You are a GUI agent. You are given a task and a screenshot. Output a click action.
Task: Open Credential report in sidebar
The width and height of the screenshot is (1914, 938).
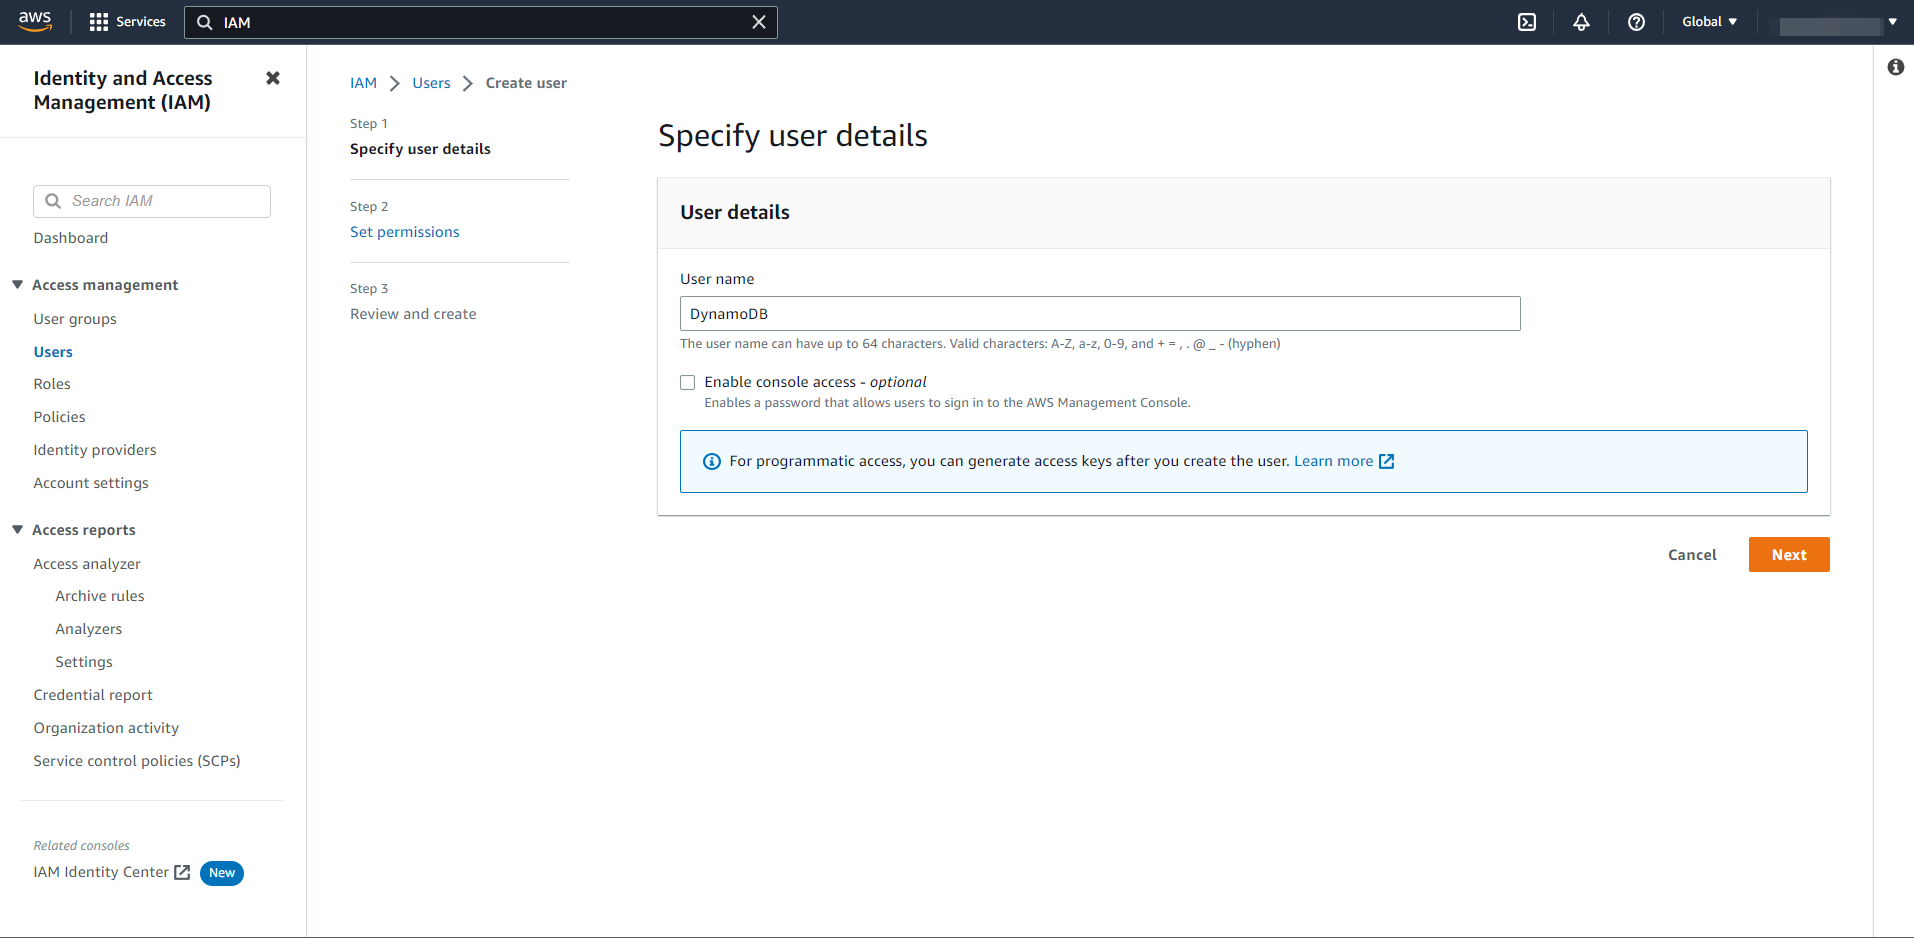click(x=93, y=695)
